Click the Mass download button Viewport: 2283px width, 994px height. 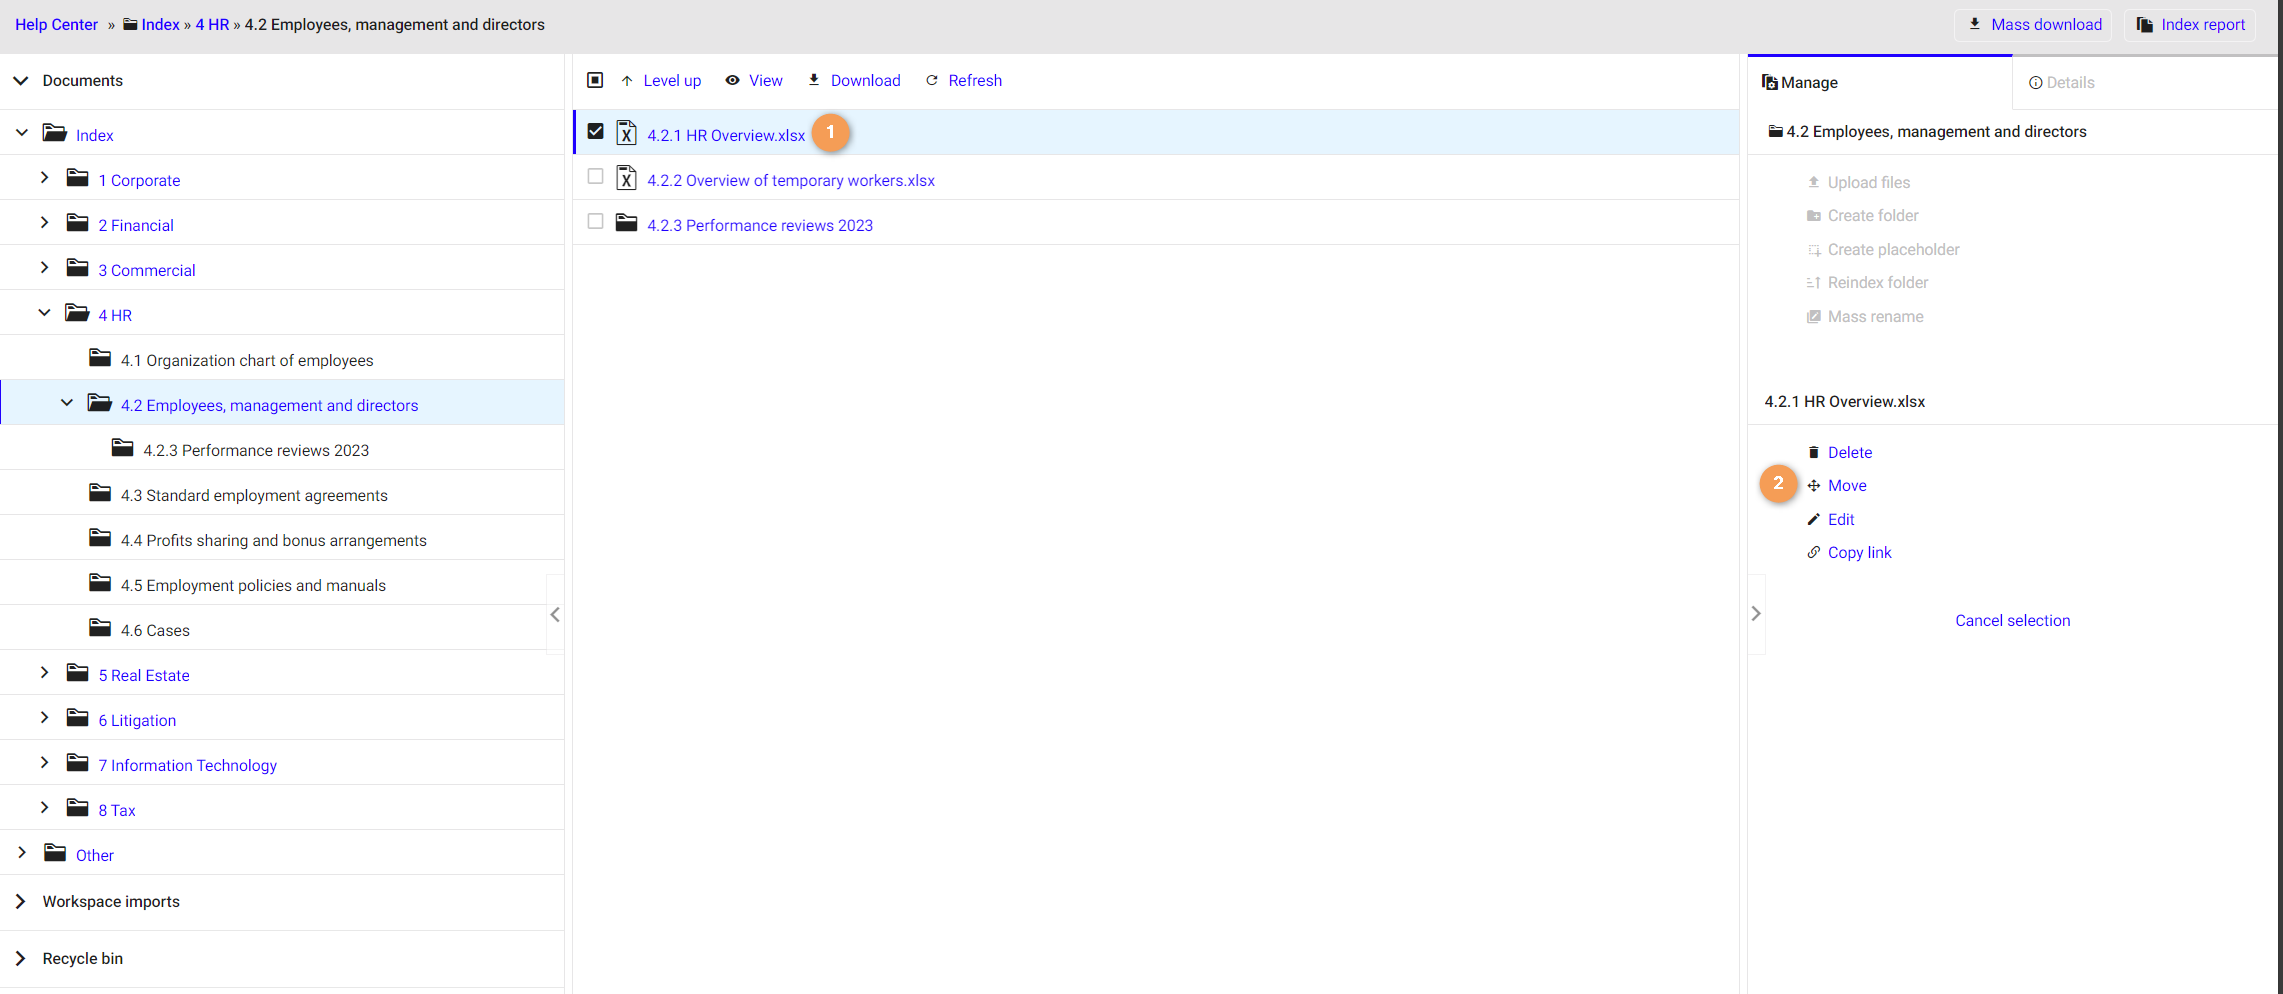(x=2034, y=25)
